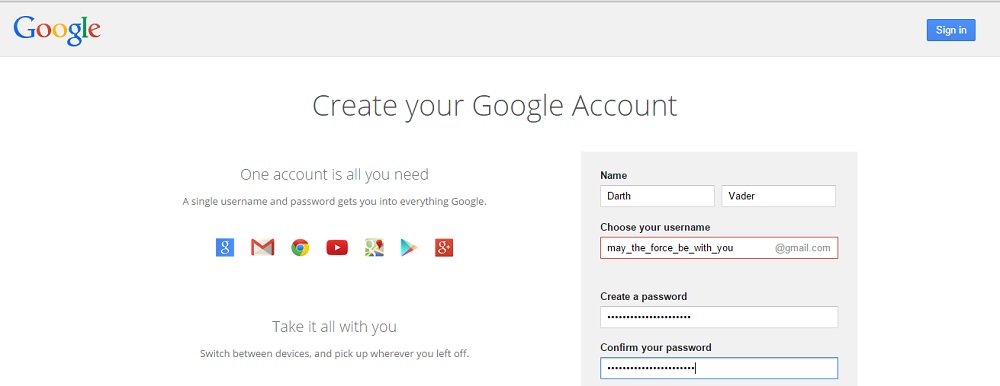This screenshot has height=386, width=1000.
Task: Click the Take it all with you heading
Action: [334, 327]
